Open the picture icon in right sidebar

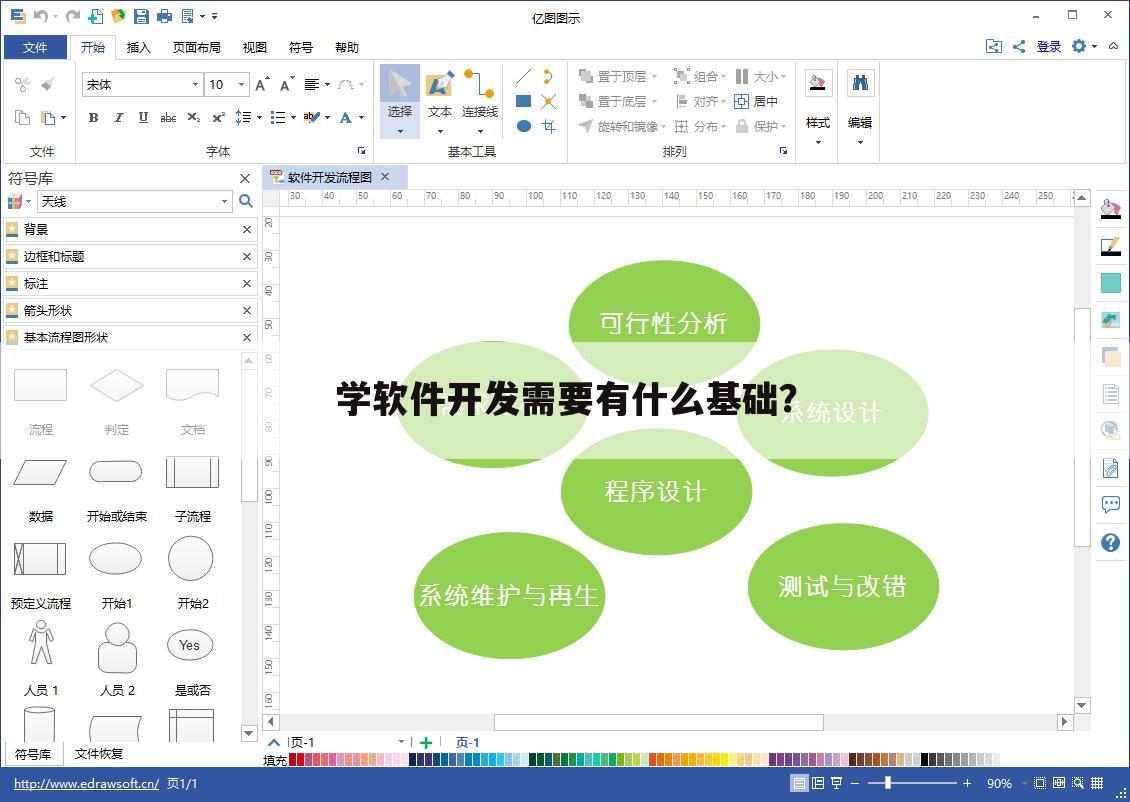point(1111,319)
